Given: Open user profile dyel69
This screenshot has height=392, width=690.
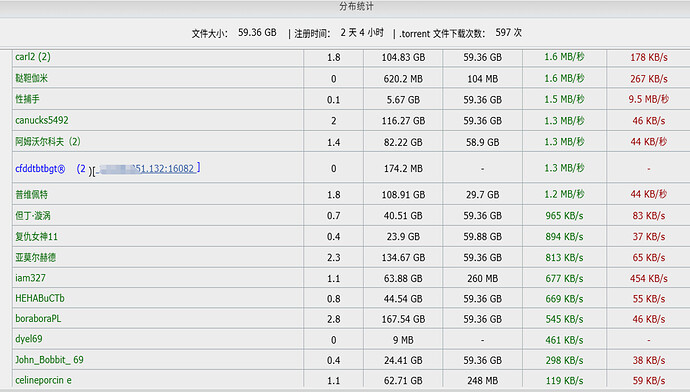Looking at the screenshot, I should click(x=29, y=339).
